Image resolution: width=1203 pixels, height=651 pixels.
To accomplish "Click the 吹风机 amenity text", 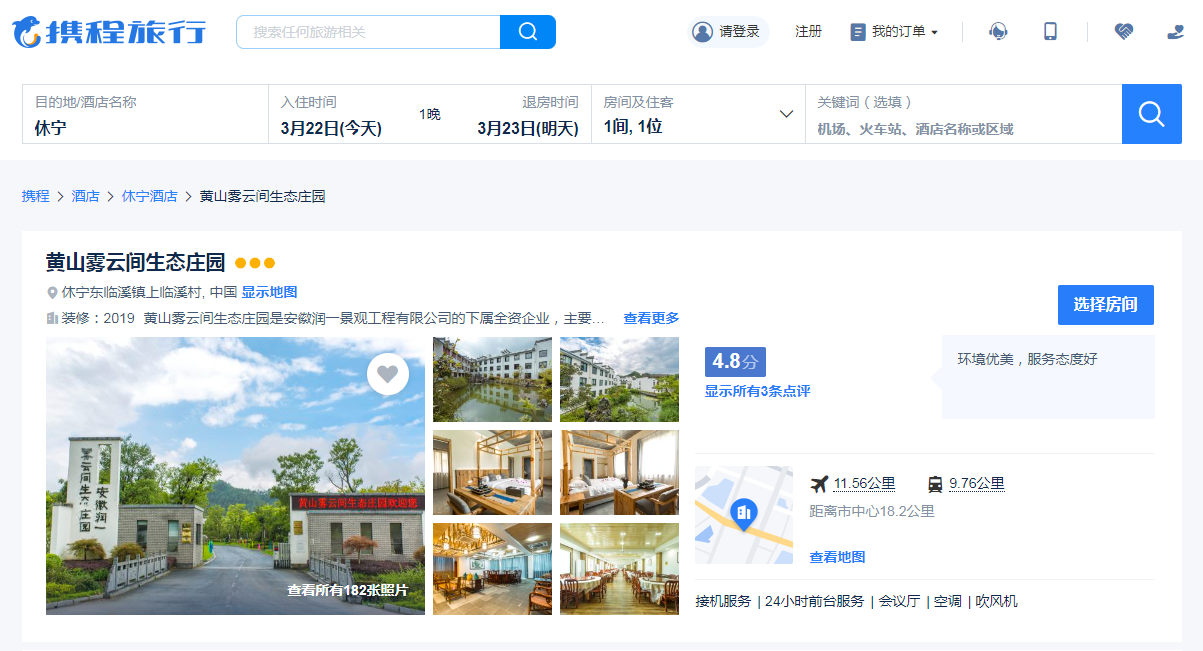I will (997, 601).
